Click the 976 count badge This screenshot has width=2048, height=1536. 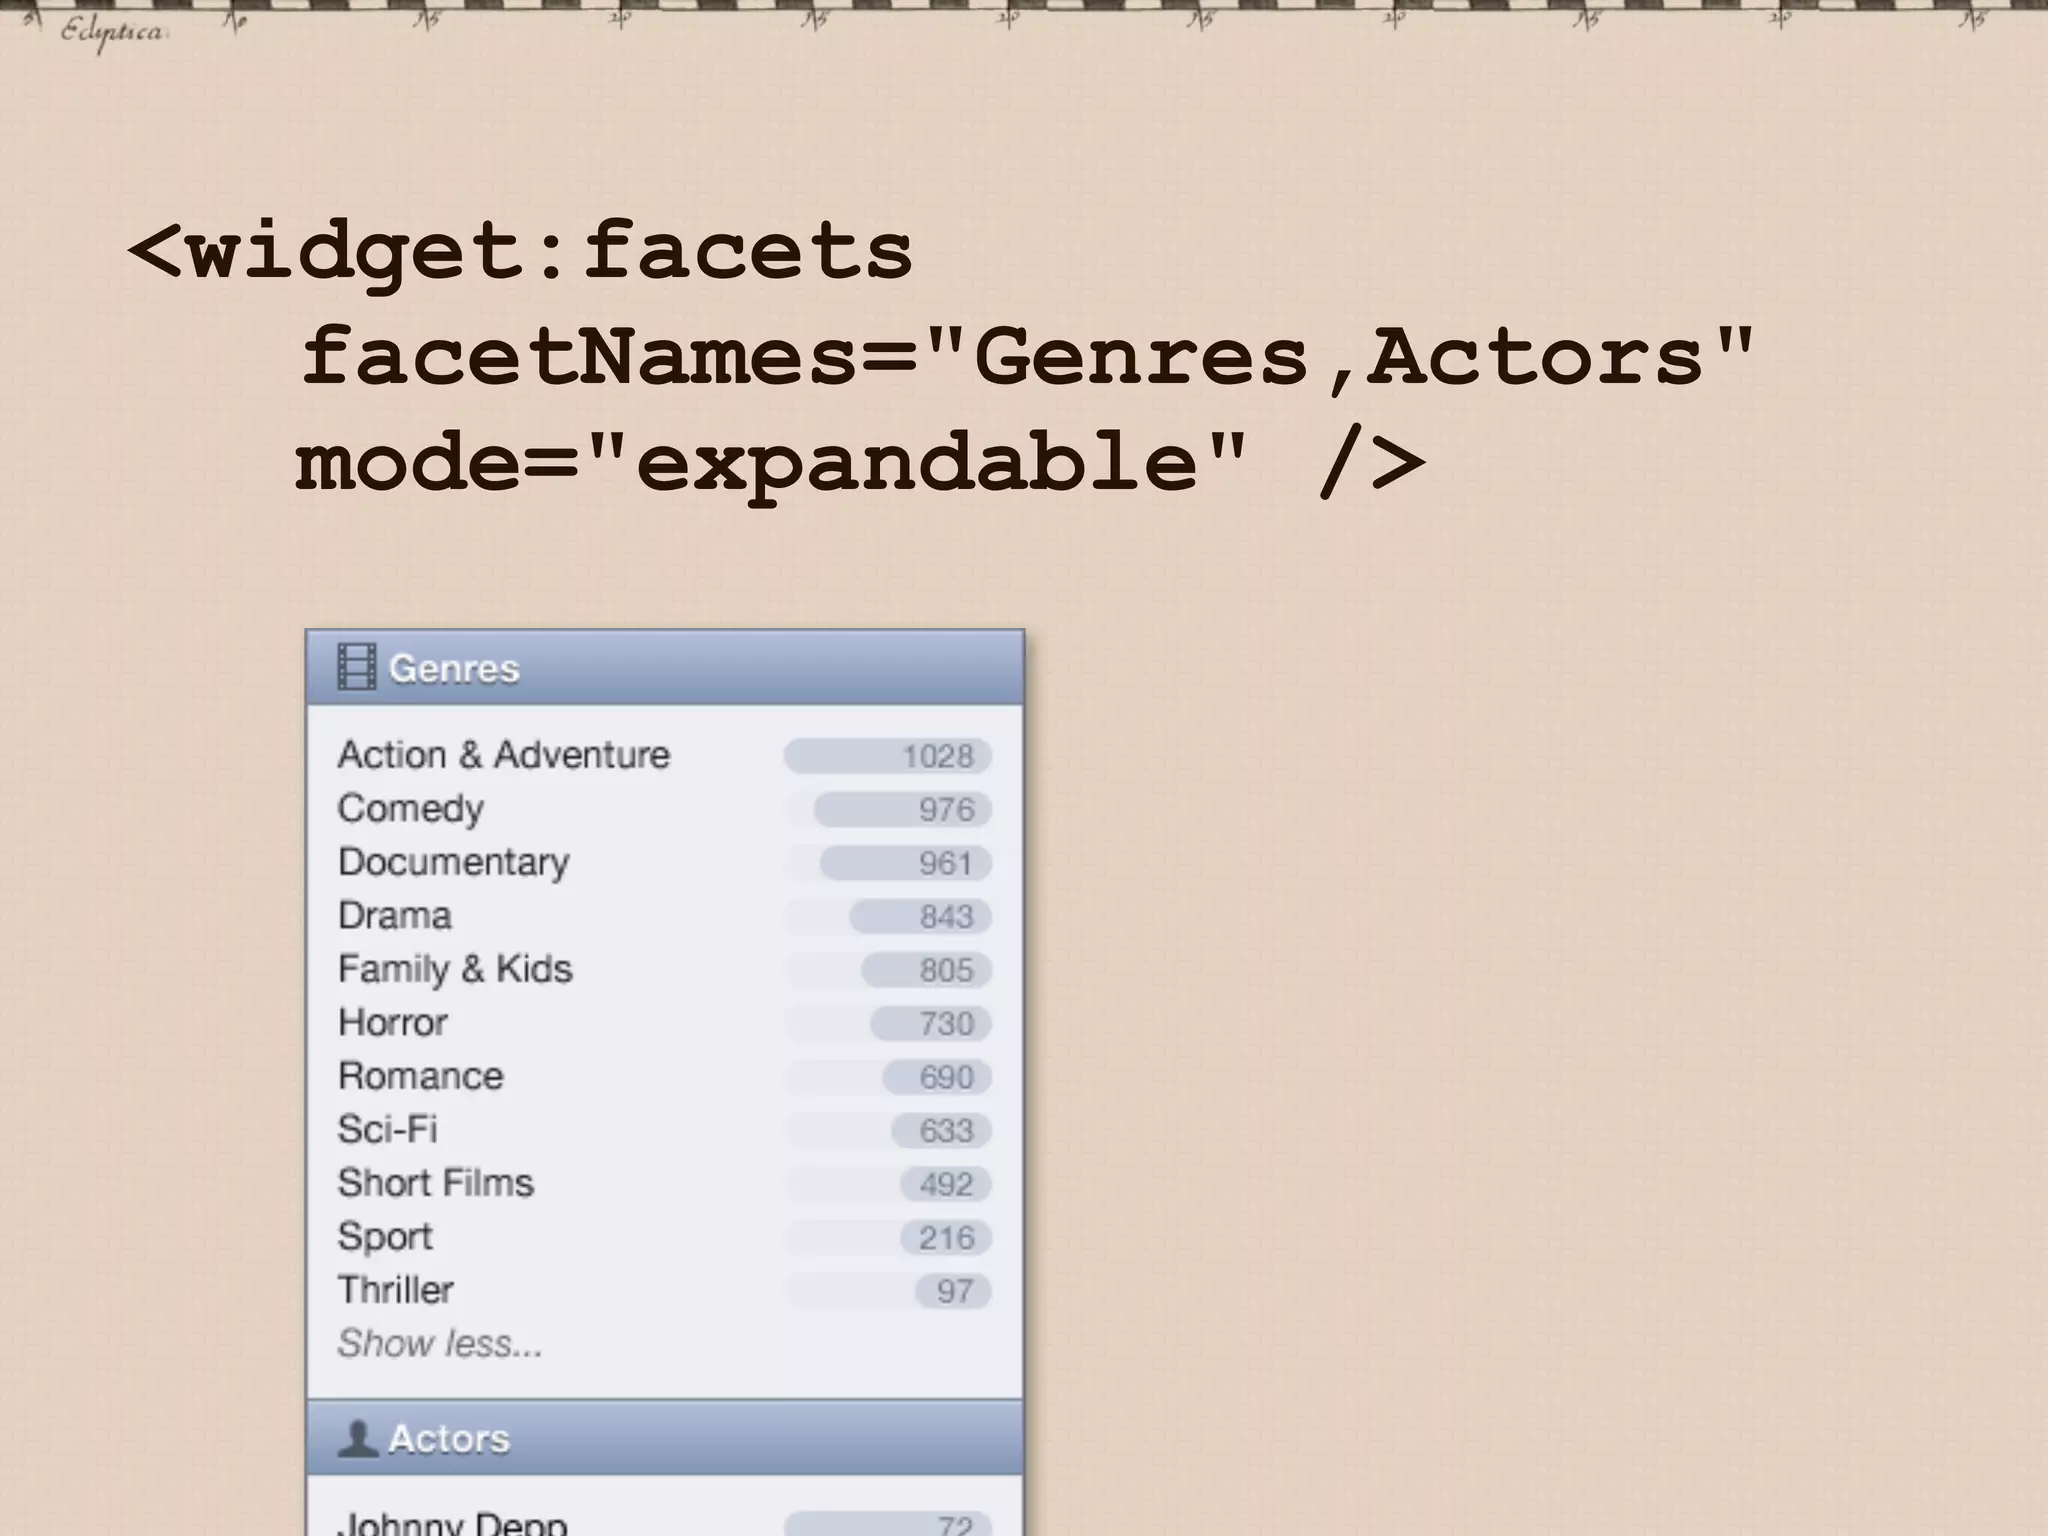[903, 809]
